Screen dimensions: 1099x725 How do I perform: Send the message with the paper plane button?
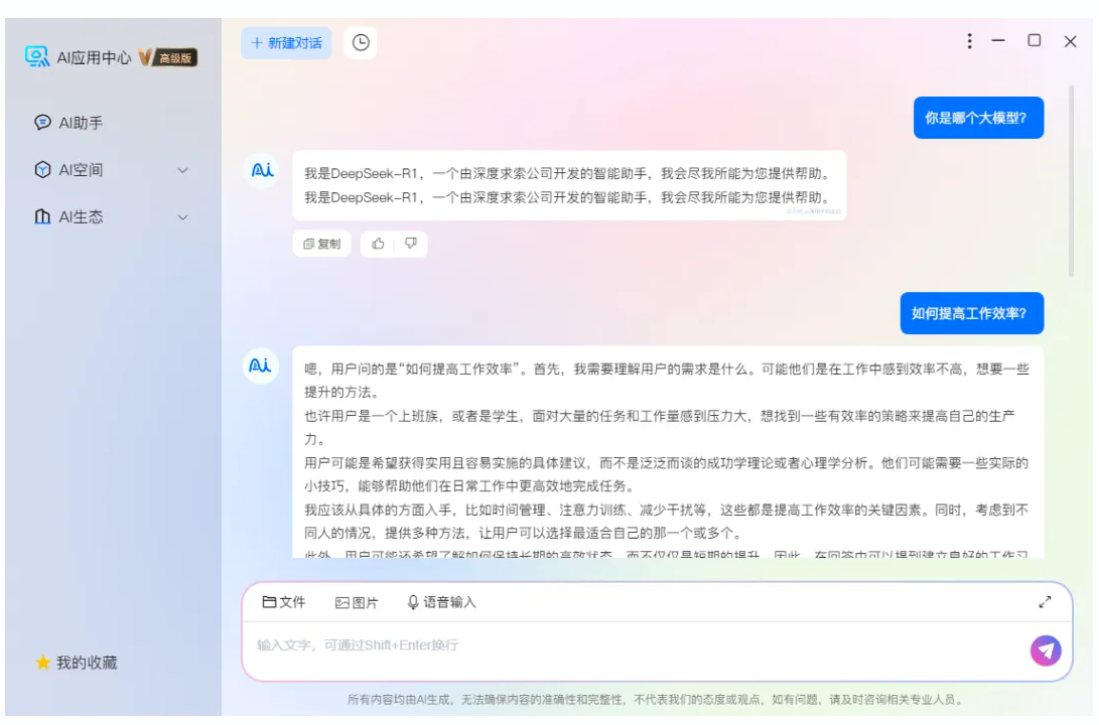point(1045,651)
